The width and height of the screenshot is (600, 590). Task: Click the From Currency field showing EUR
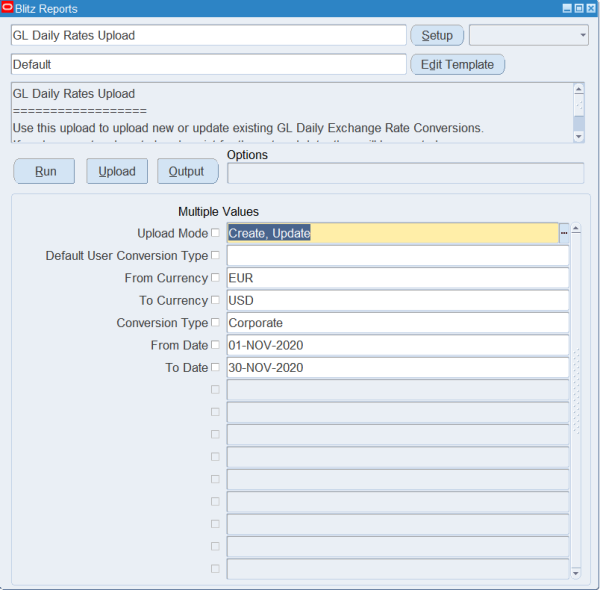click(398, 278)
